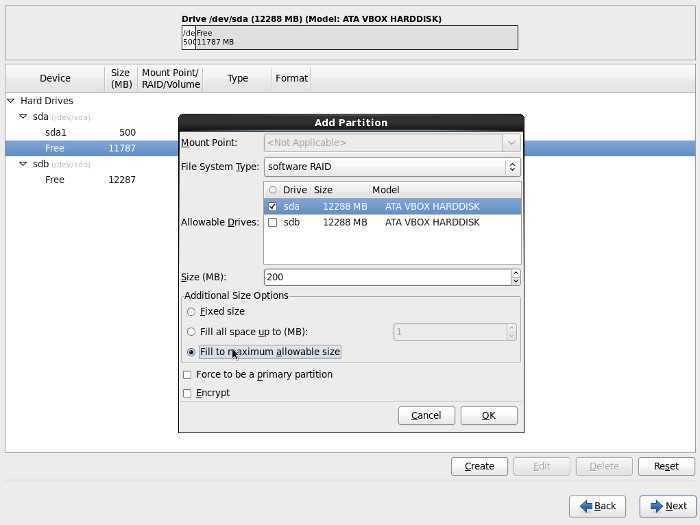Click the Back arrow icon
This screenshot has height=525, width=700.
pos(585,506)
